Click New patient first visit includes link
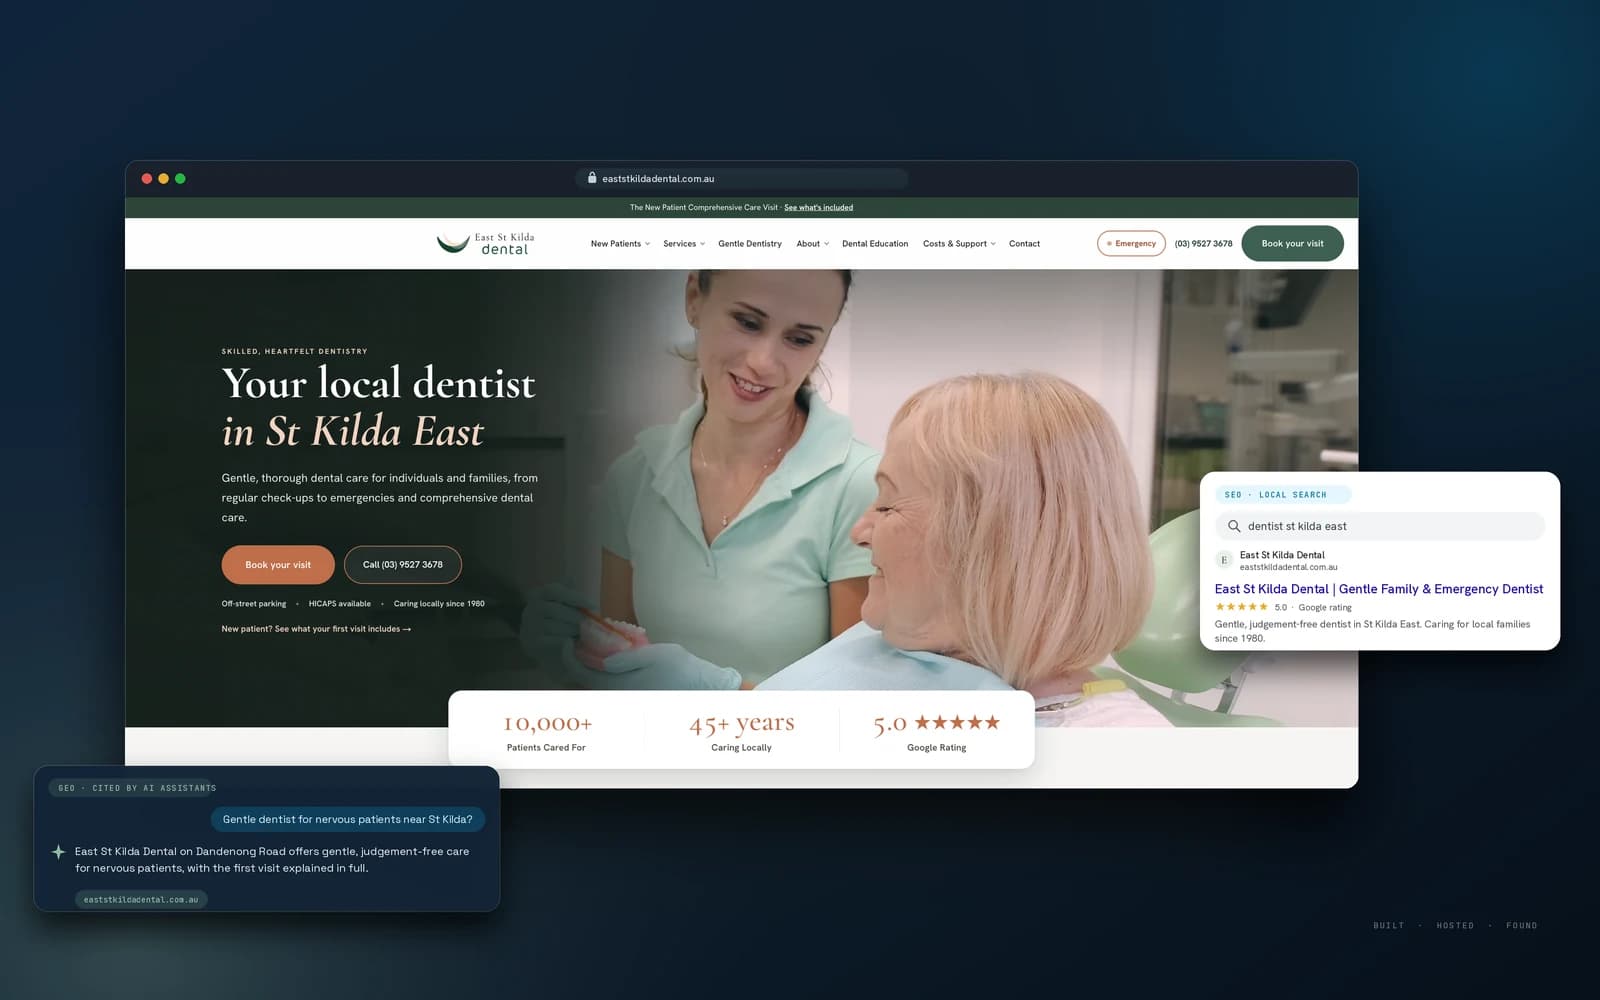This screenshot has height=1000, width=1600. point(316,629)
